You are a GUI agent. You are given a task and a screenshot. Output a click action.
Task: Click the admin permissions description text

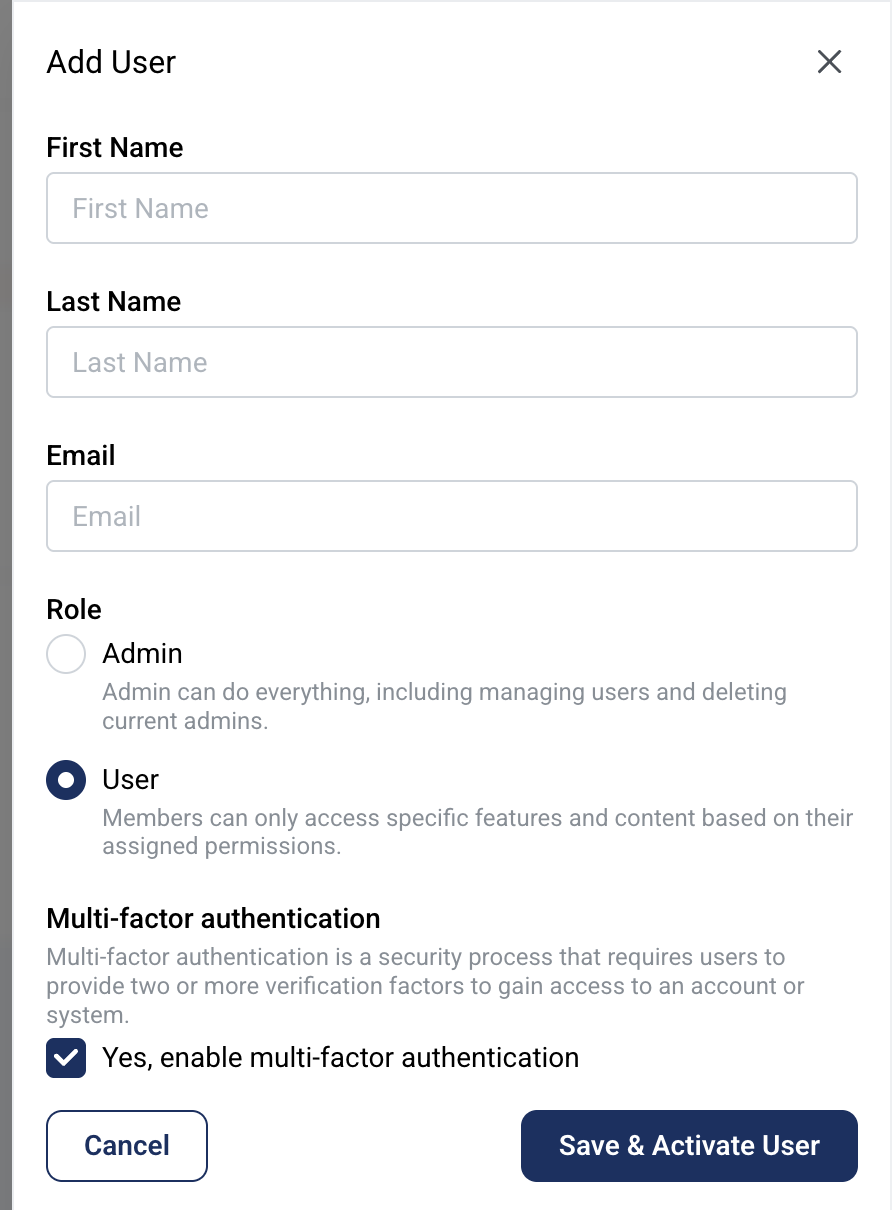tap(443, 706)
